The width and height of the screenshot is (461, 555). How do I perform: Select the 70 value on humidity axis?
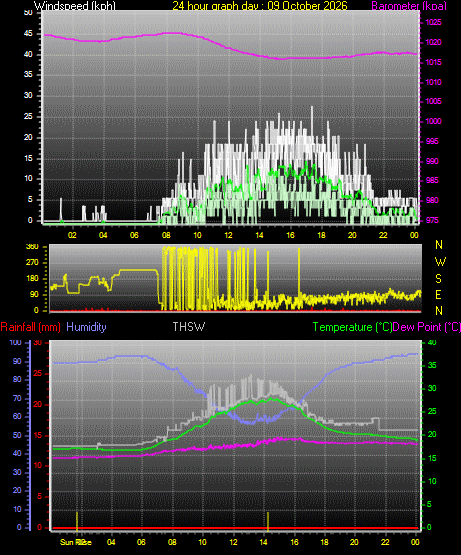(x=17, y=399)
